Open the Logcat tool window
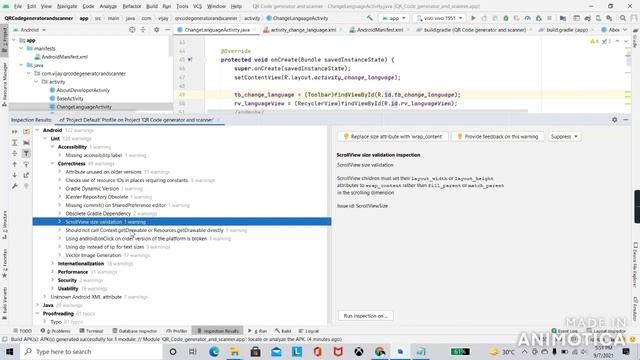640x360 pixels. (x=309, y=331)
